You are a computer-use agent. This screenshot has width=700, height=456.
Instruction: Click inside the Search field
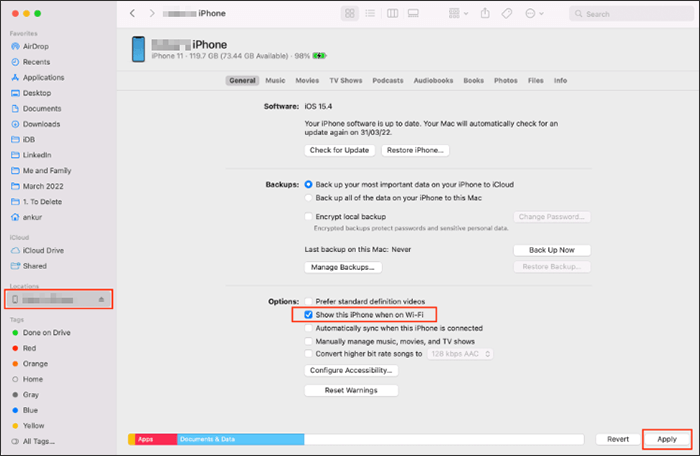click(631, 14)
